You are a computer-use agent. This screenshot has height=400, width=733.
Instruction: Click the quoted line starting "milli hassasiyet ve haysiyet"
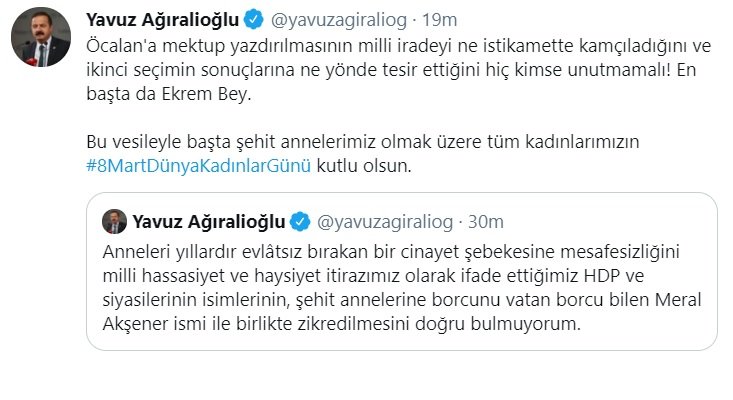click(x=374, y=276)
